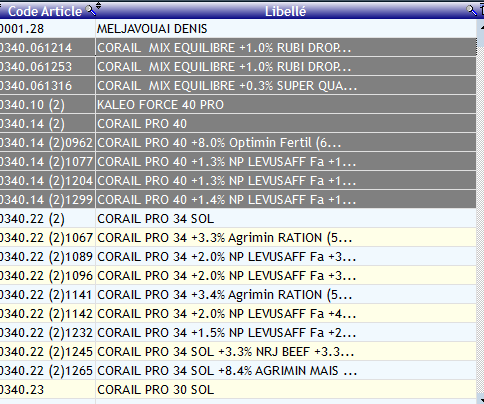484x404 pixels.
Task: Select CORAIL PRO 40 +8.0% Optimin Fertil row
Action: pos(238,143)
